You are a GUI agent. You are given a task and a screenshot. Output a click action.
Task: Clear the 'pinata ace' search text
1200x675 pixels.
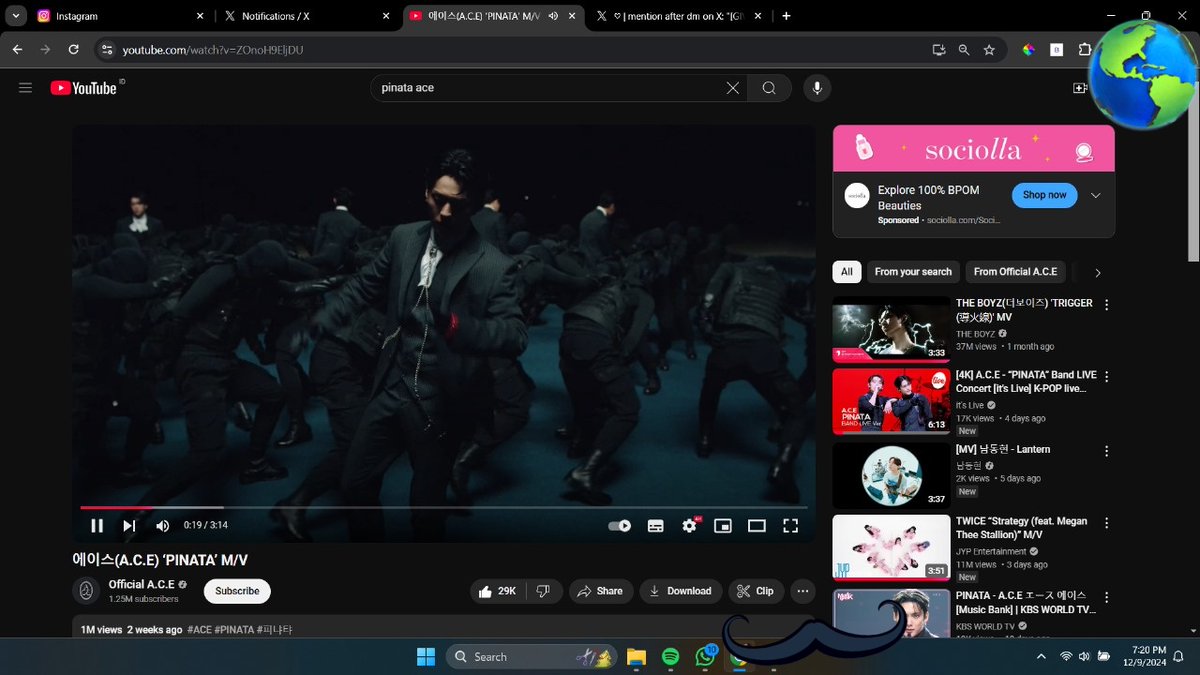733,88
